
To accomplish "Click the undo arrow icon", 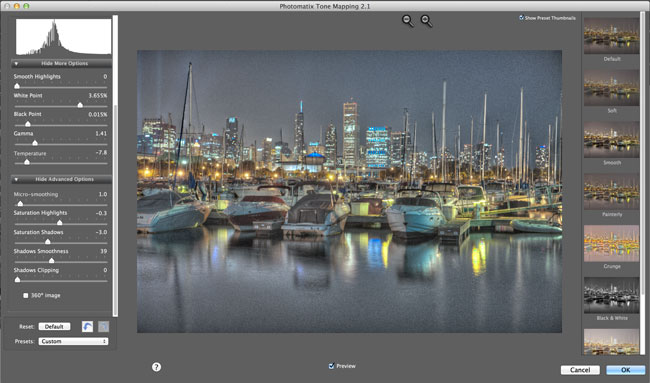I will click(87, 327).
